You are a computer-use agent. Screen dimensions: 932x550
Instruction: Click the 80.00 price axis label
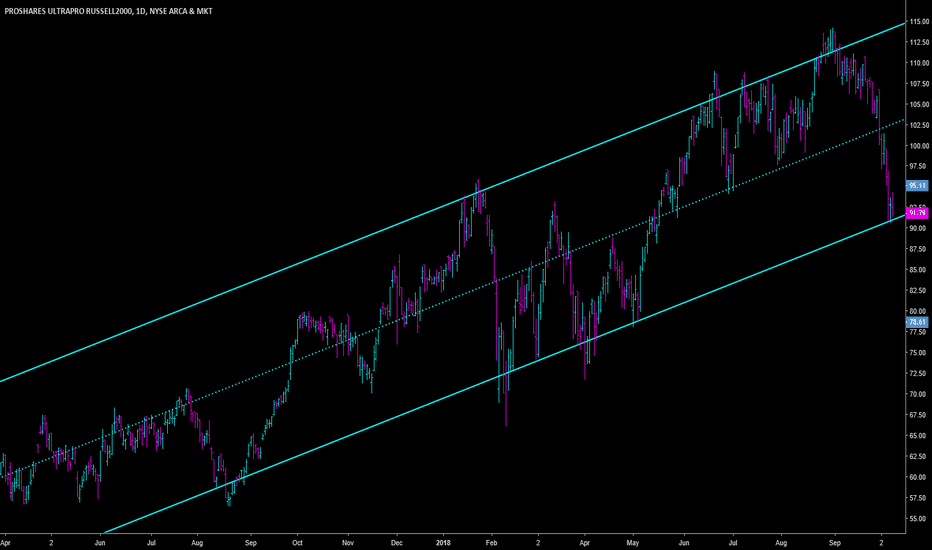919,312
